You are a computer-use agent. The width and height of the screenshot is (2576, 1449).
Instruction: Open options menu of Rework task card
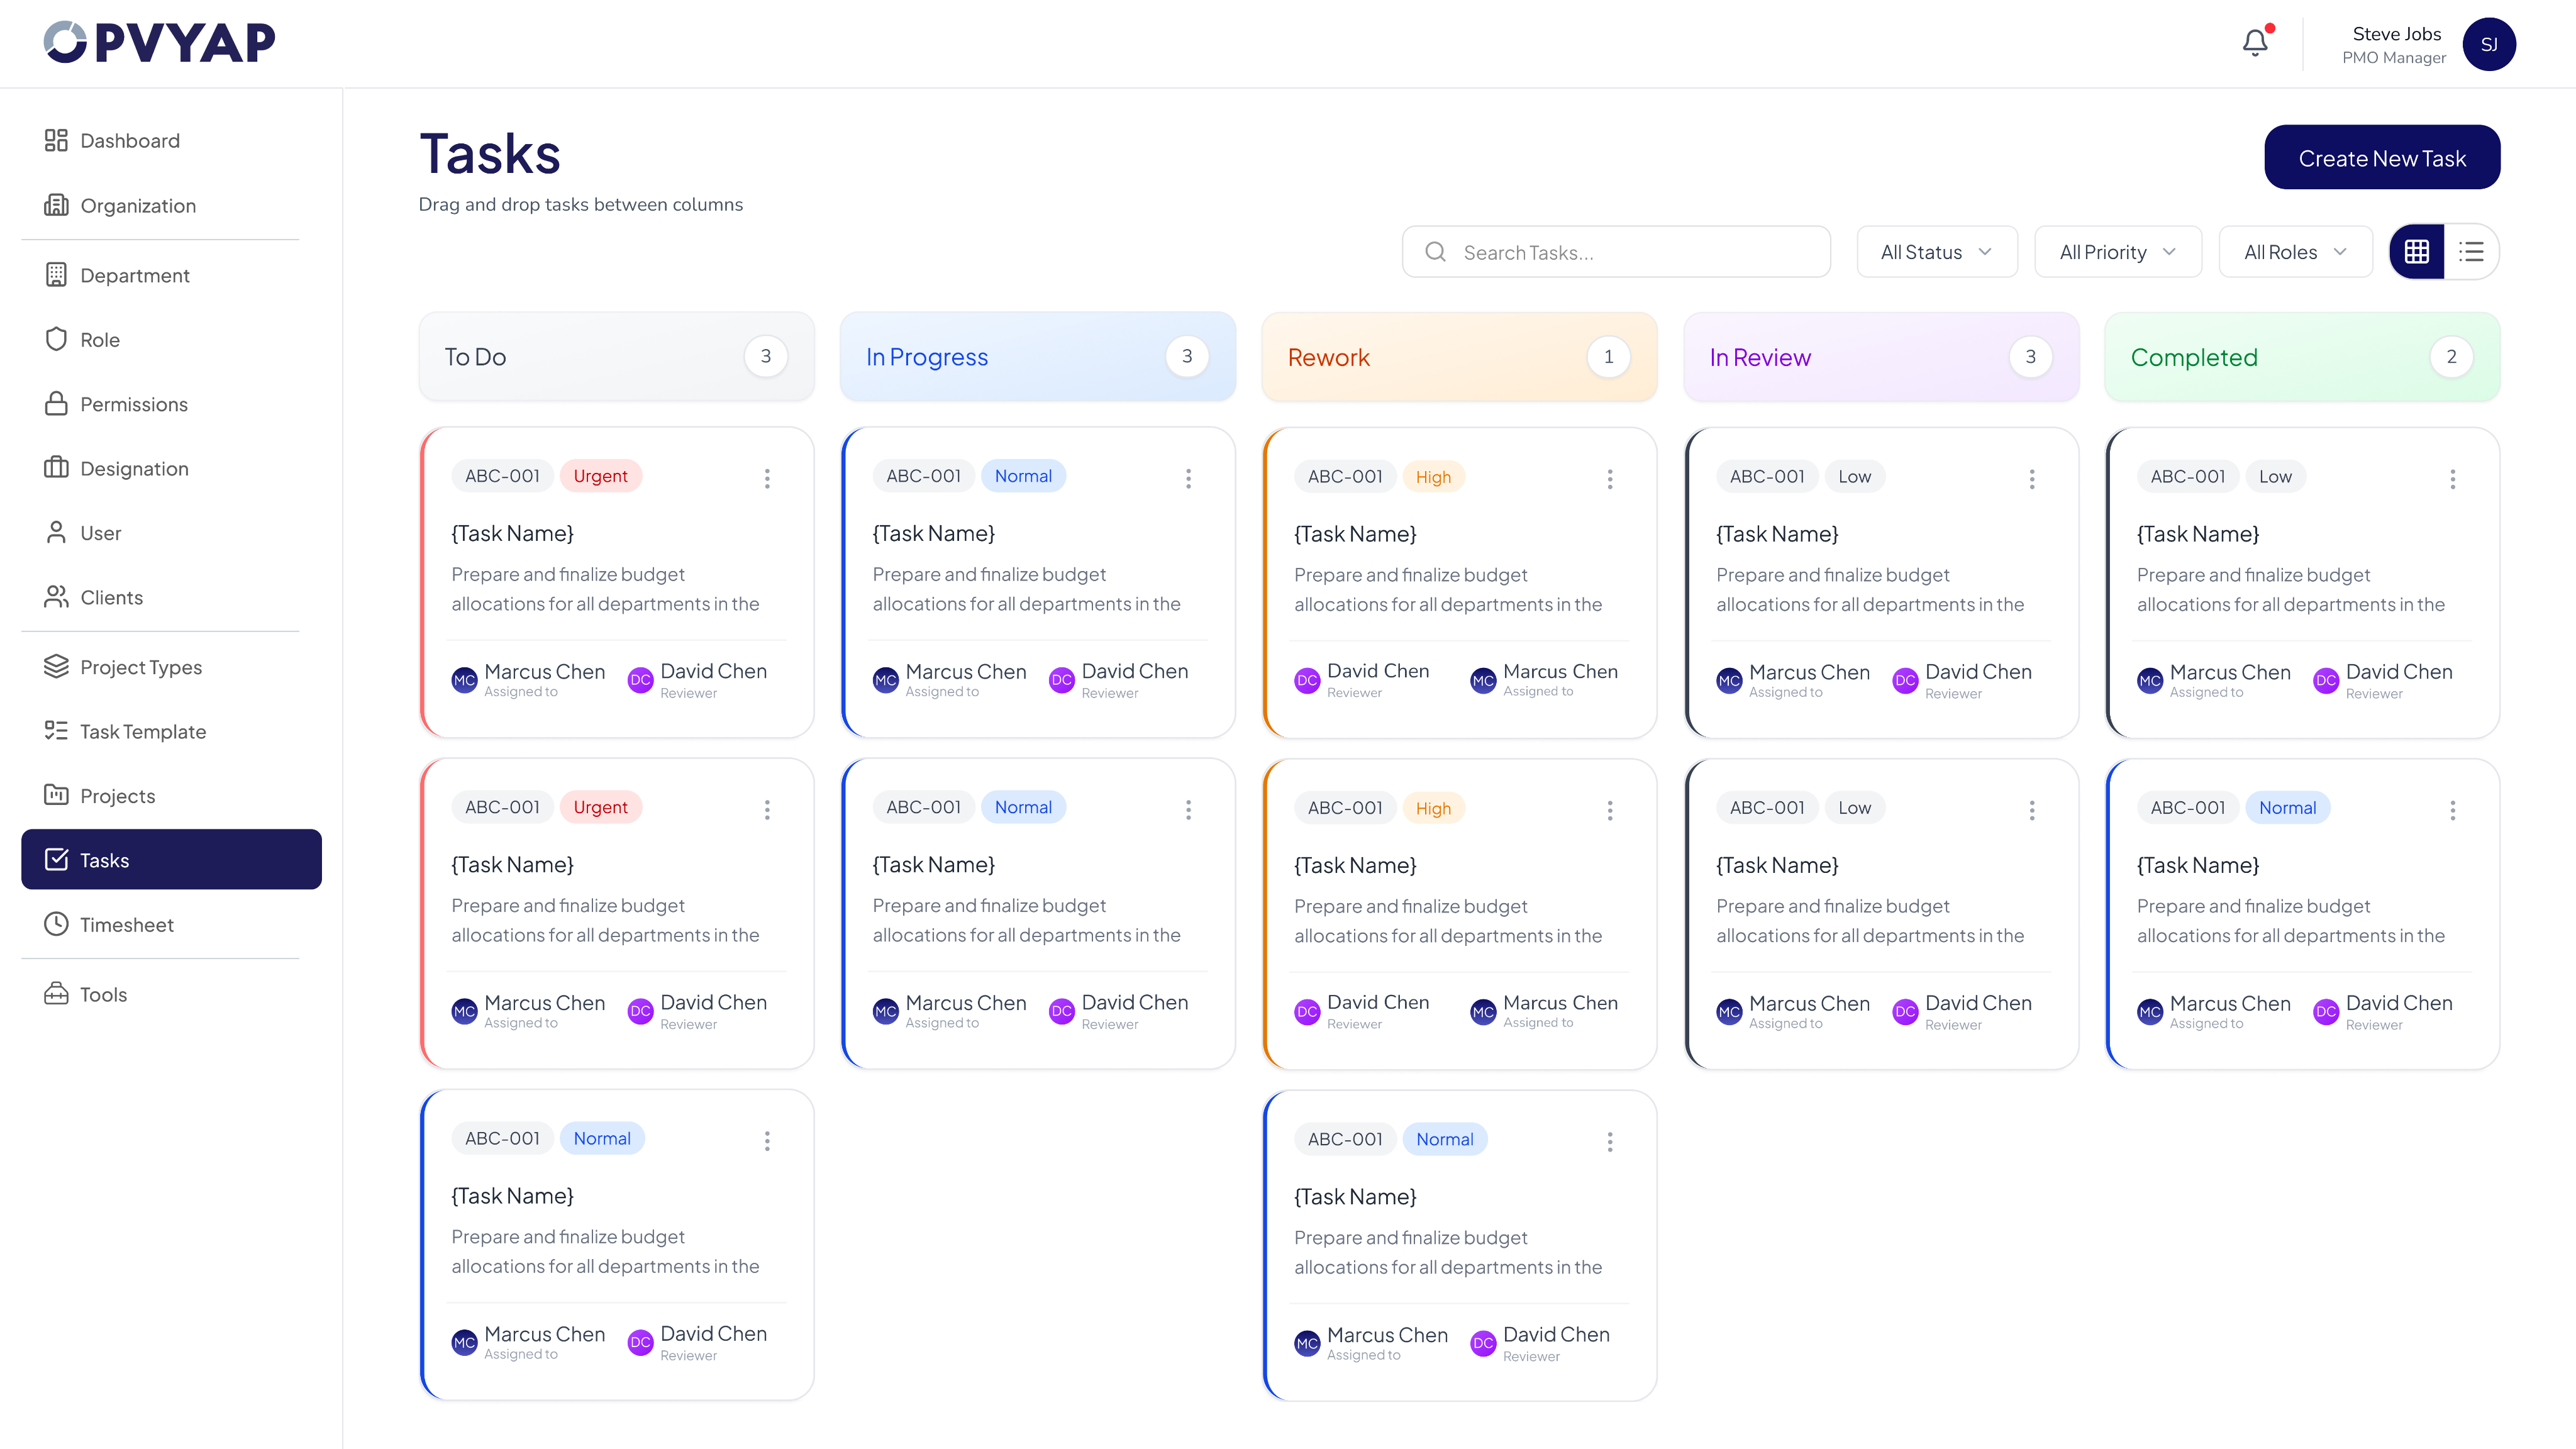1610,479
